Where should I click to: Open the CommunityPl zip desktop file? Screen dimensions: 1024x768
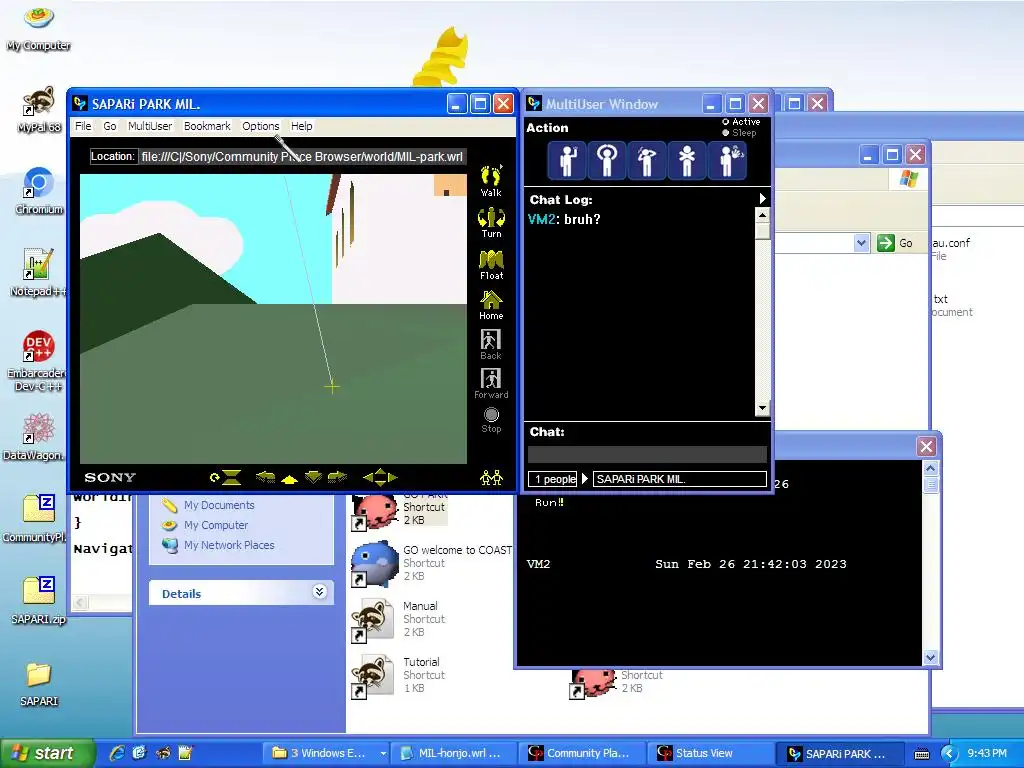pyautogui.click(x=36, y=519)
